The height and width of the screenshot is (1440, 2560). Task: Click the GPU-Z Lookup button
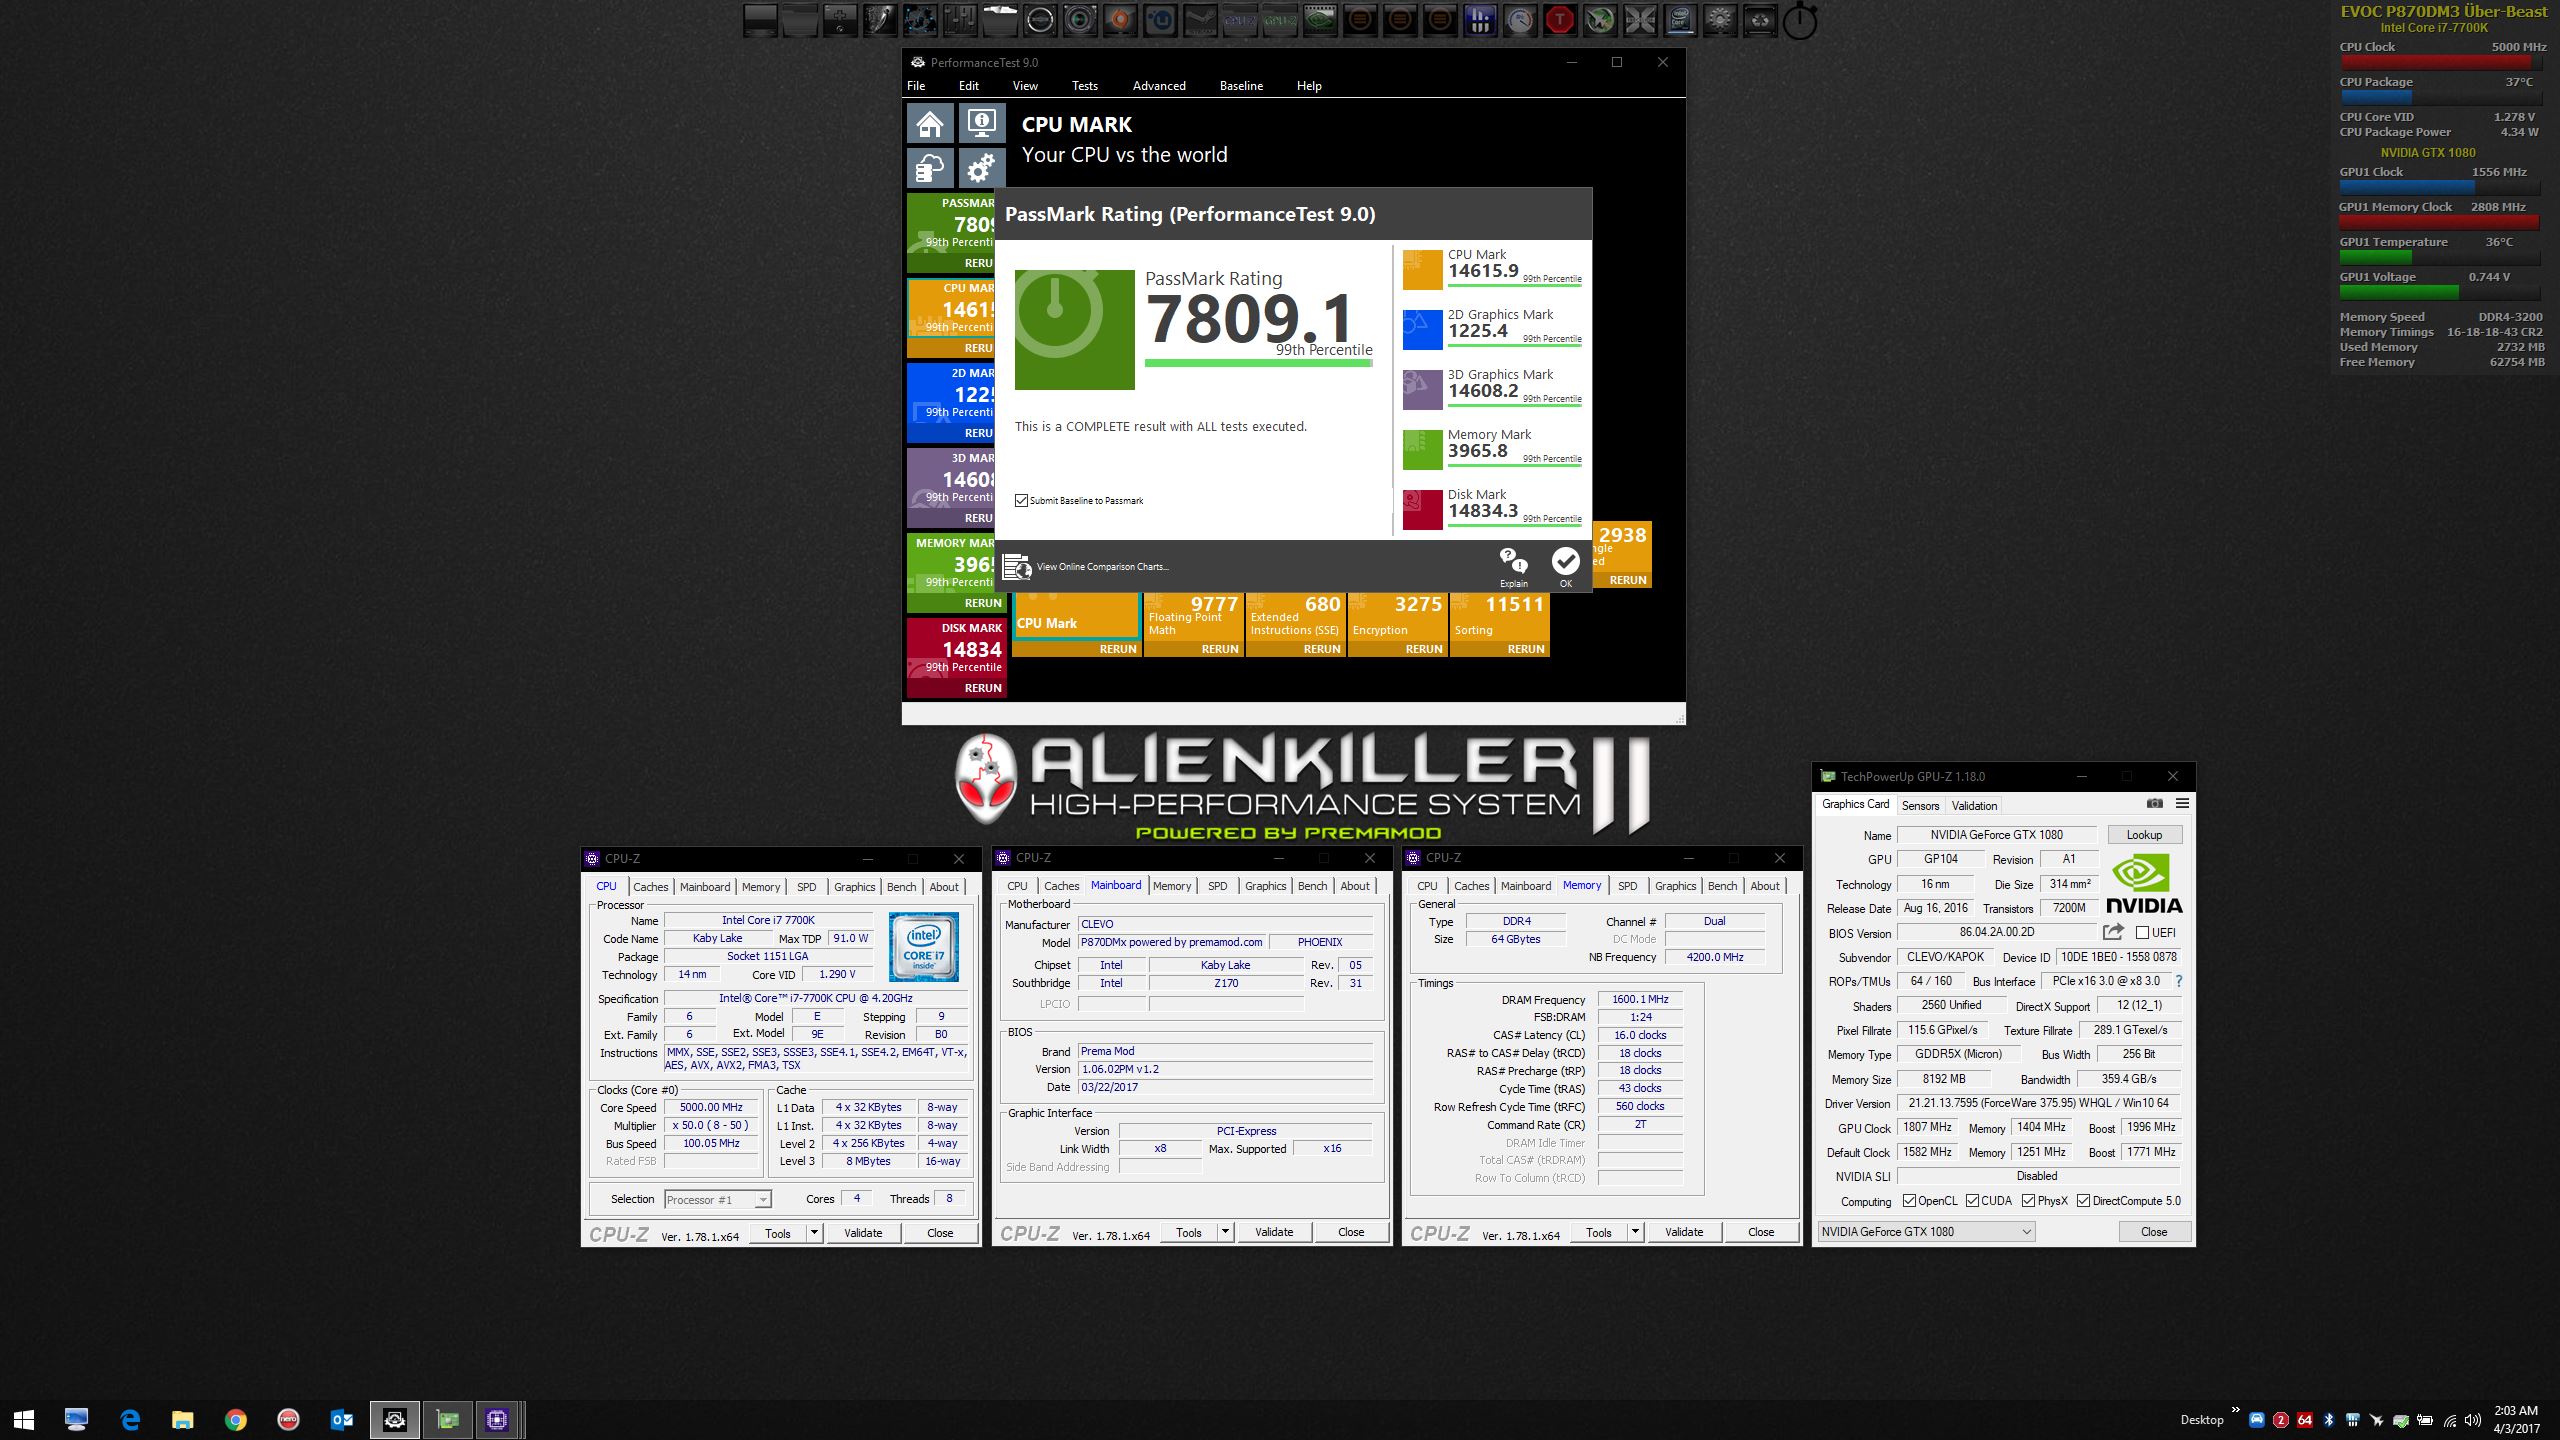2143,835
